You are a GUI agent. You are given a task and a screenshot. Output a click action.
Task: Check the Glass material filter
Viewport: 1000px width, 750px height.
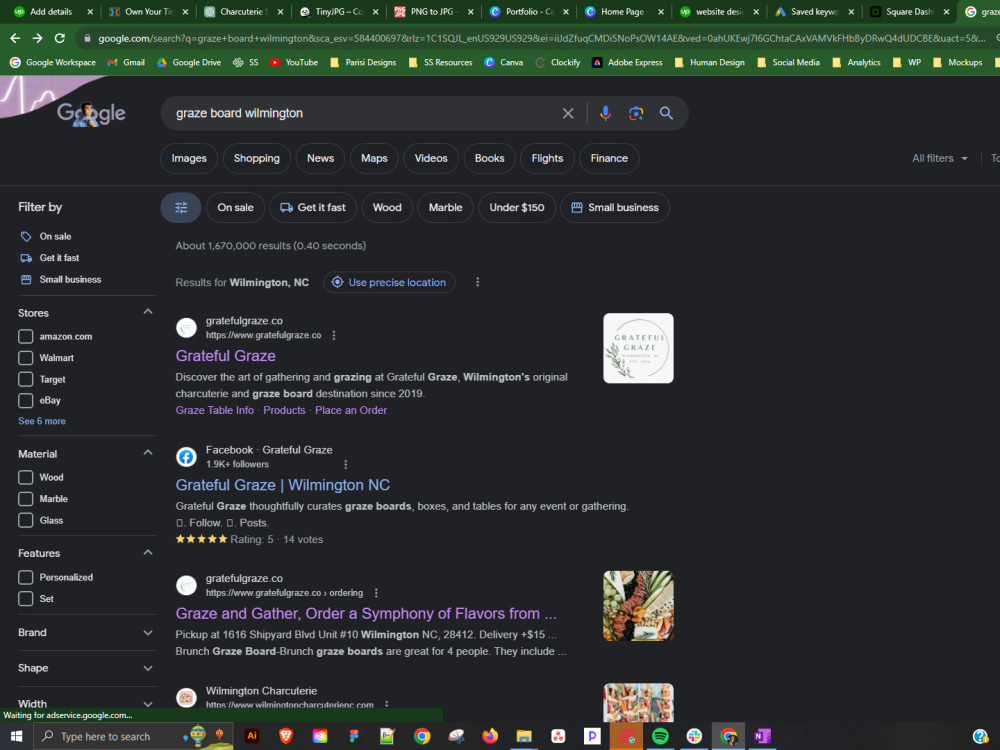(26, 520)
